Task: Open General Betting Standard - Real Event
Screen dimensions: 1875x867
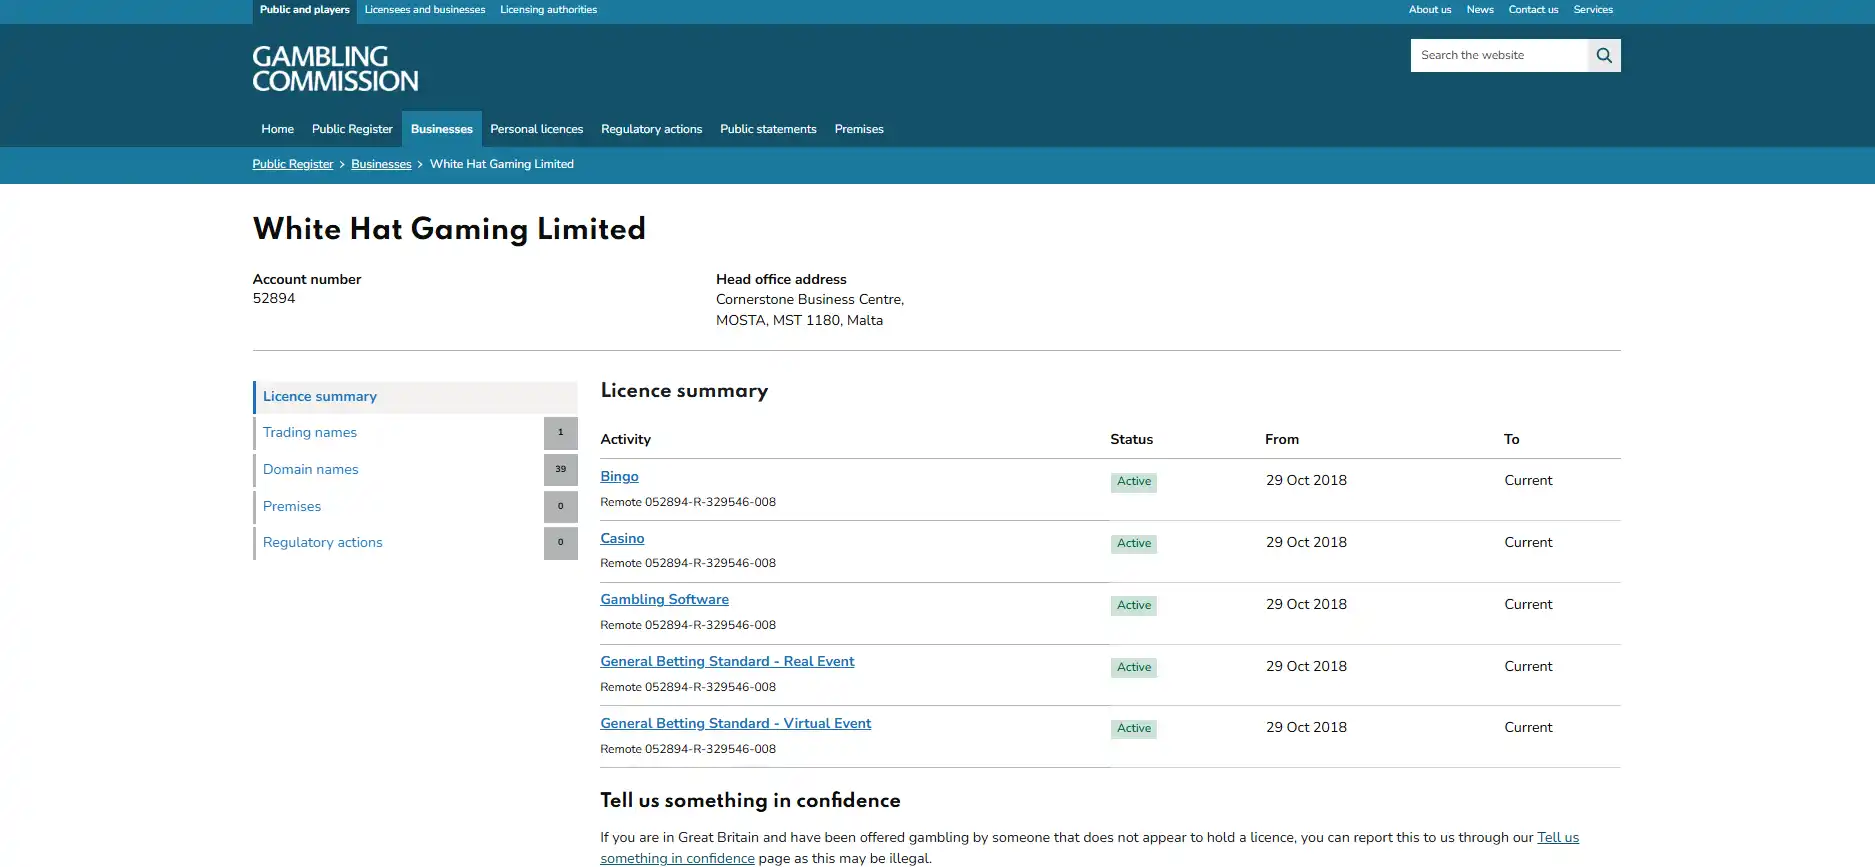Action: (727, 662)
